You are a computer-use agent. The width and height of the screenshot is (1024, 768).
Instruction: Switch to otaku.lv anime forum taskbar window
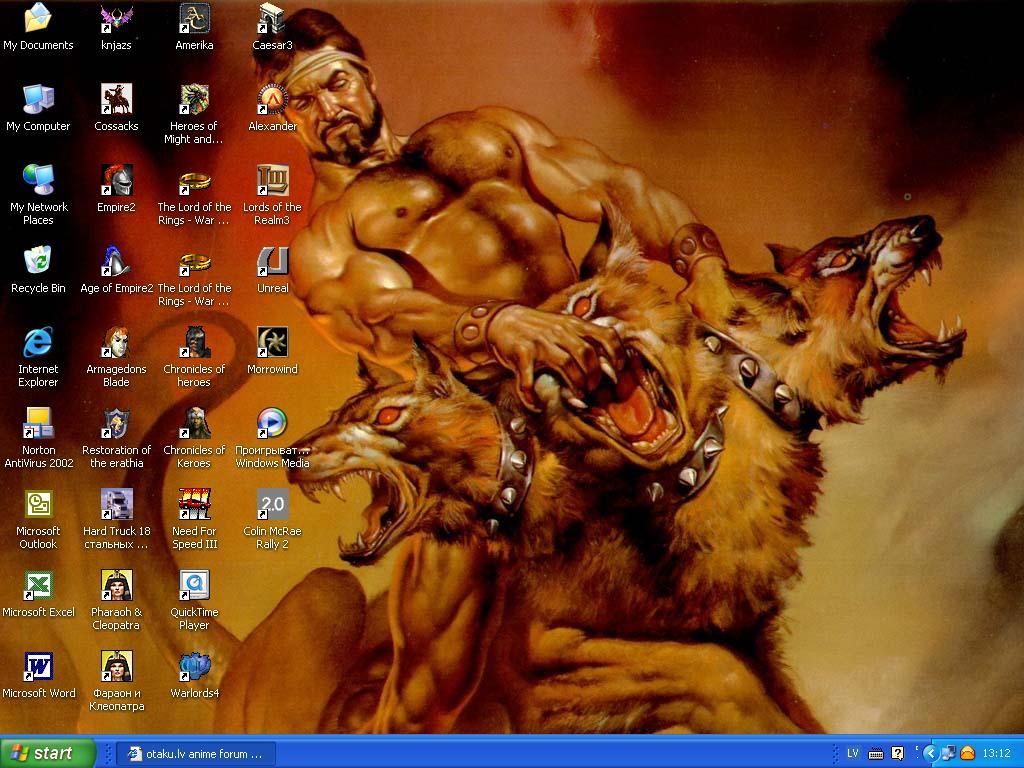pos(196,754)
